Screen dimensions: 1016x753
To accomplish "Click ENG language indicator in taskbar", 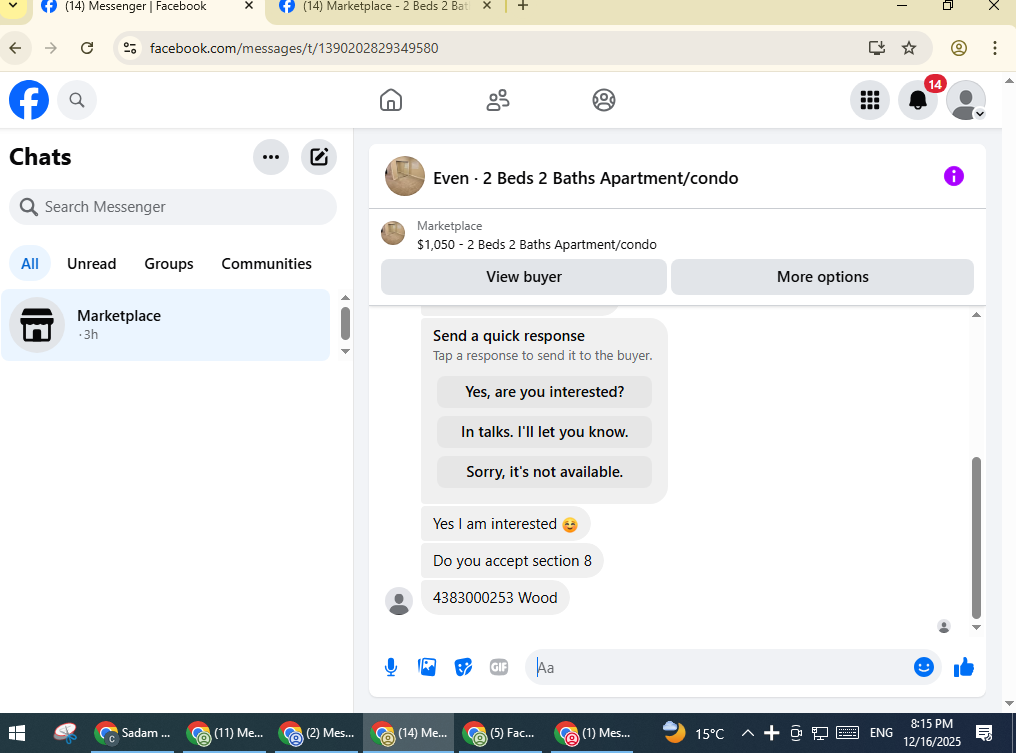I will [881, 733].
